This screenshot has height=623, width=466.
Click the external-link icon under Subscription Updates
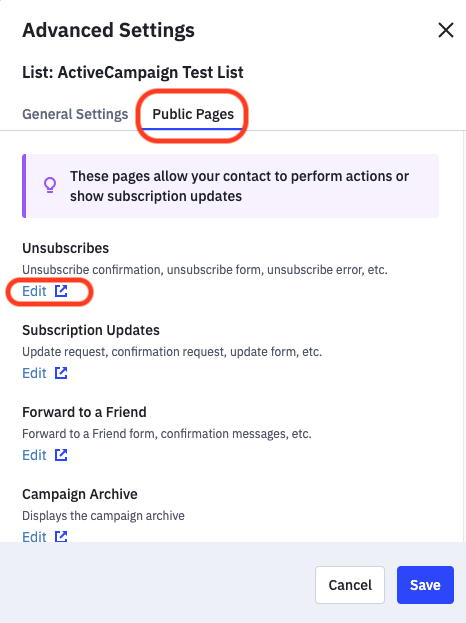coord(61,373)
